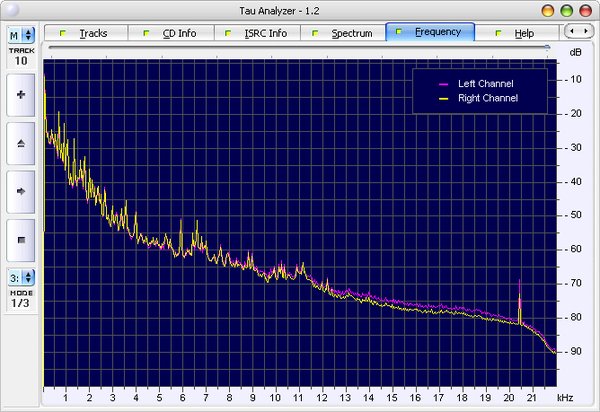Click the stop square button
Viewport: 600px width, 412px height.
pos(21,240)
